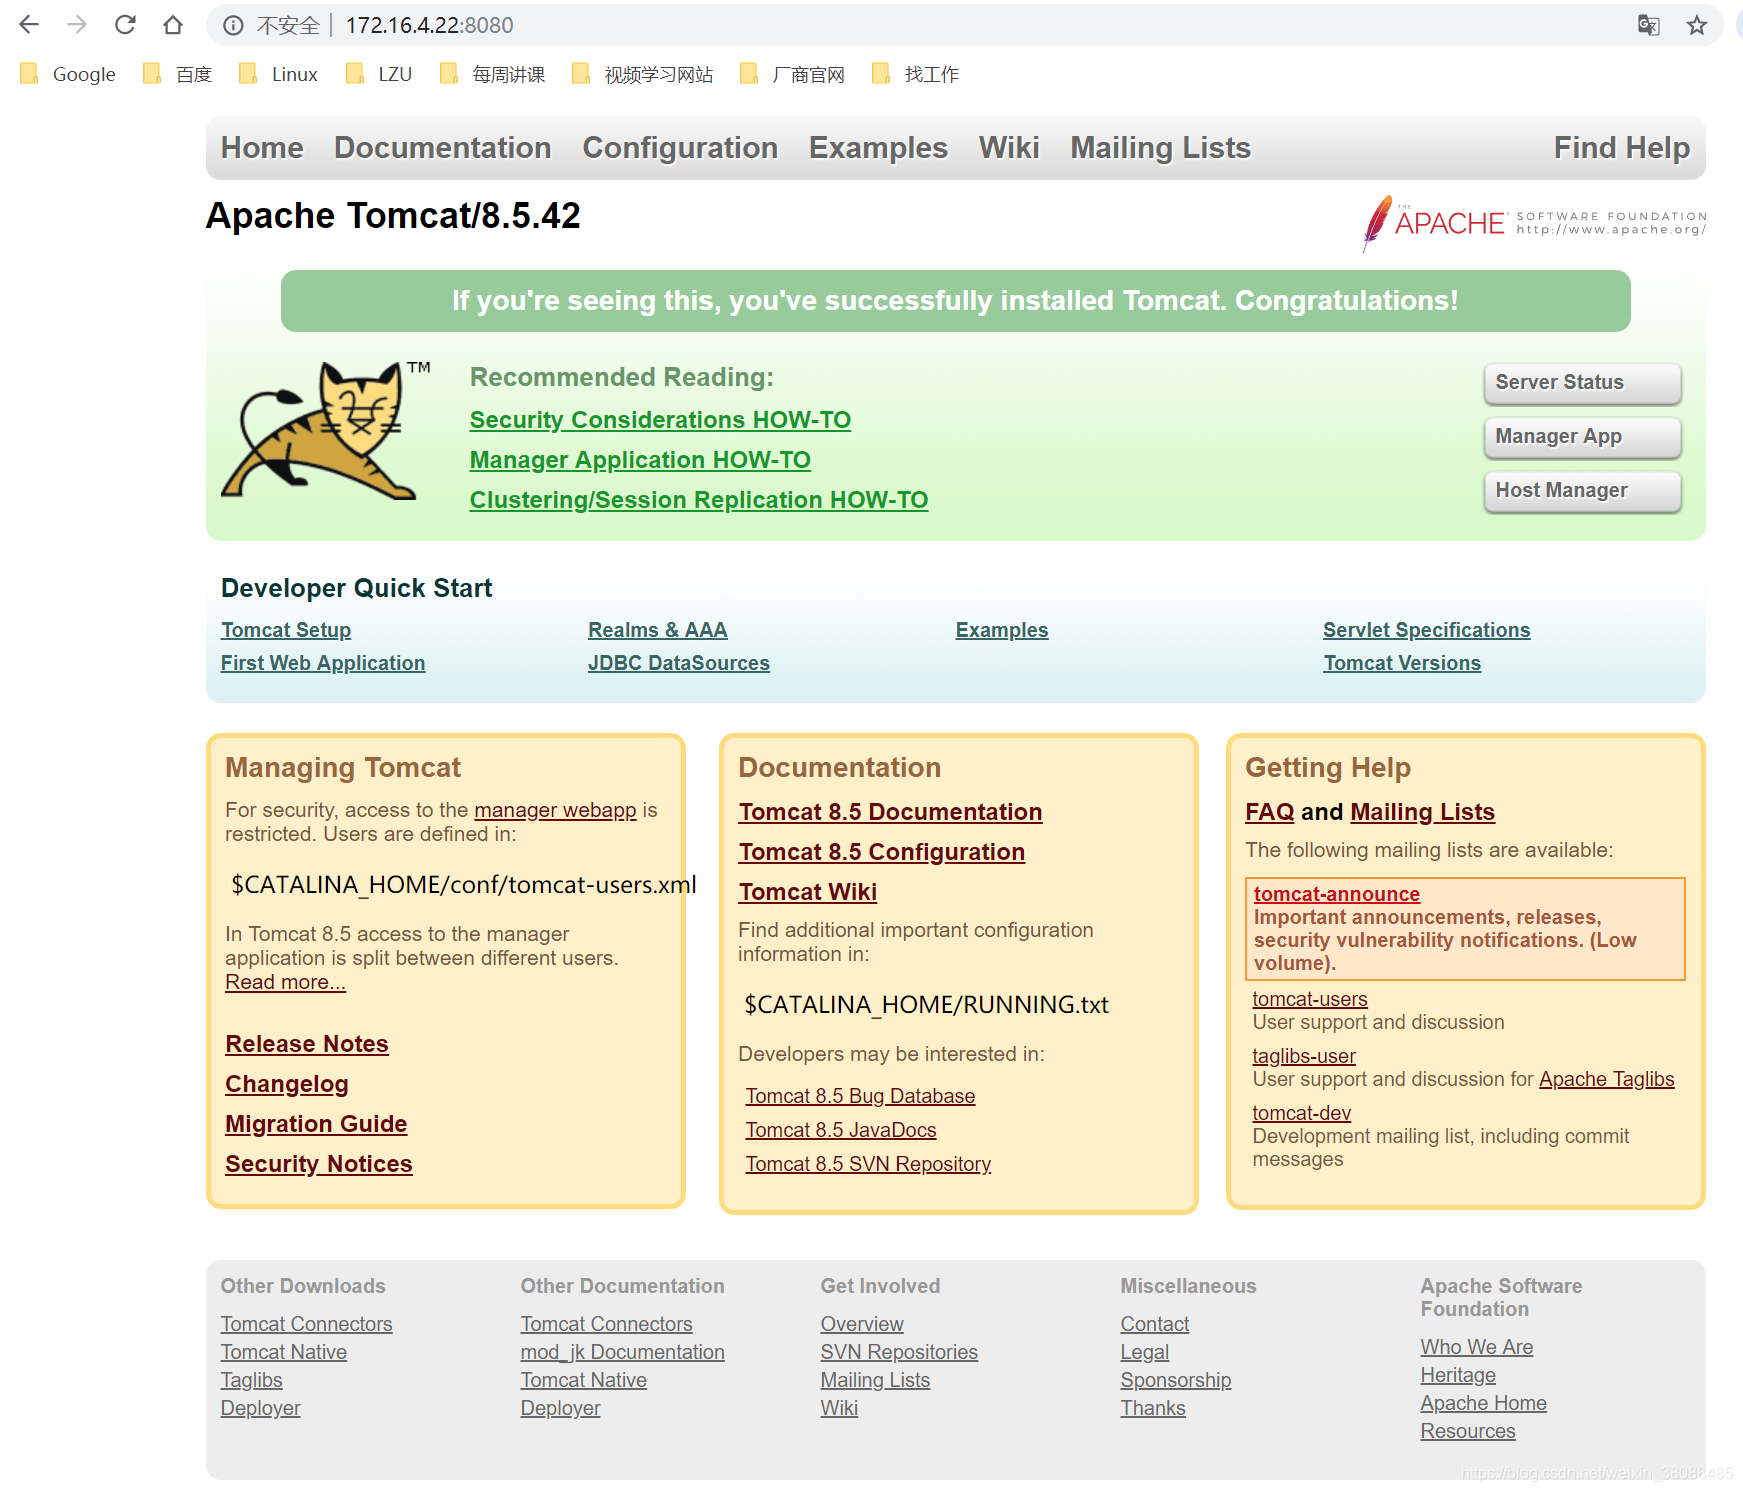The width and height of the screenshot is (1743, 1492).
Task: Click the not-secure site info icon
Action: [233, 25]
